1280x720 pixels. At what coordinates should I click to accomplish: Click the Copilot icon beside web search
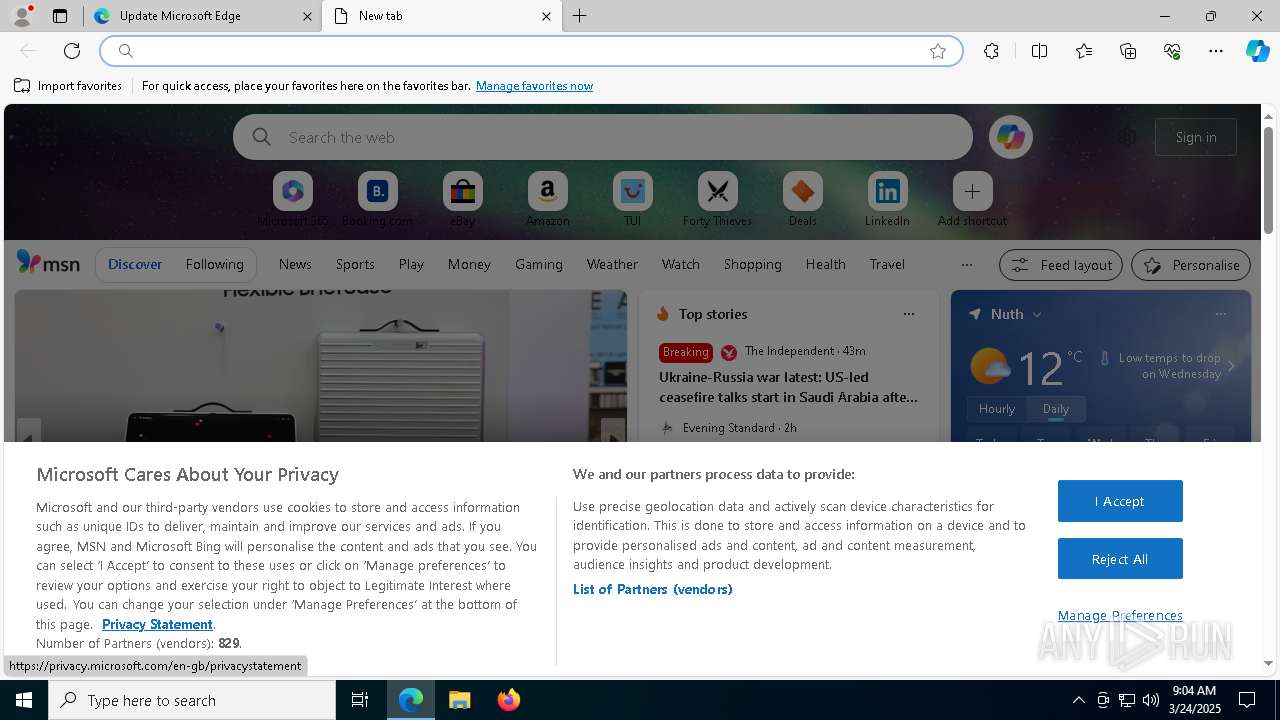pyautogui.click(x=1010, y=137)
